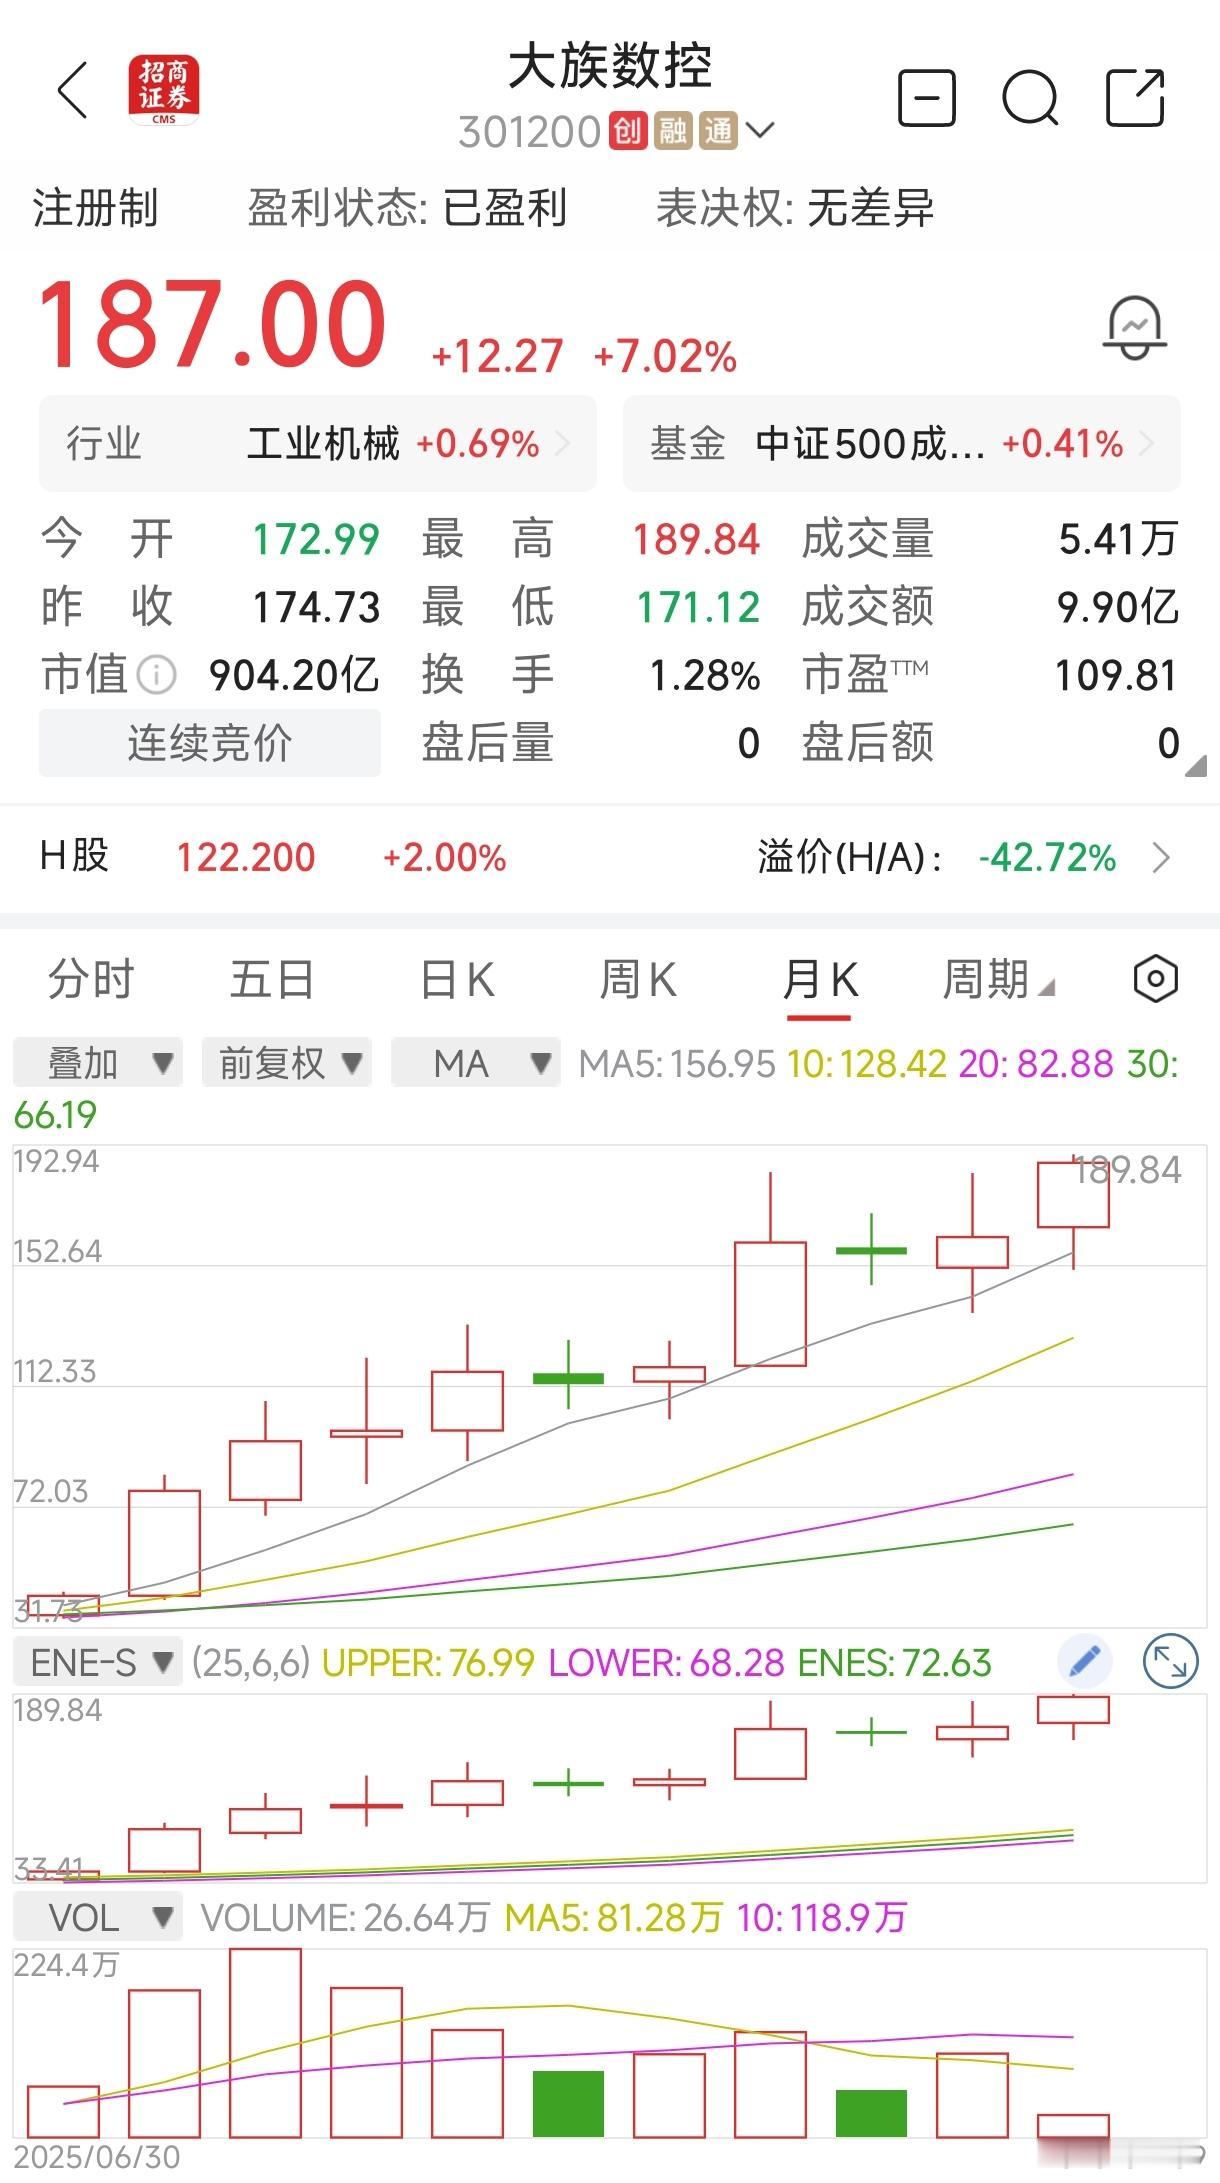Tap 最高 value 189.84
Viewport: 1220px width, 2183px height.
pyautogui.click(x=696, y=540)
